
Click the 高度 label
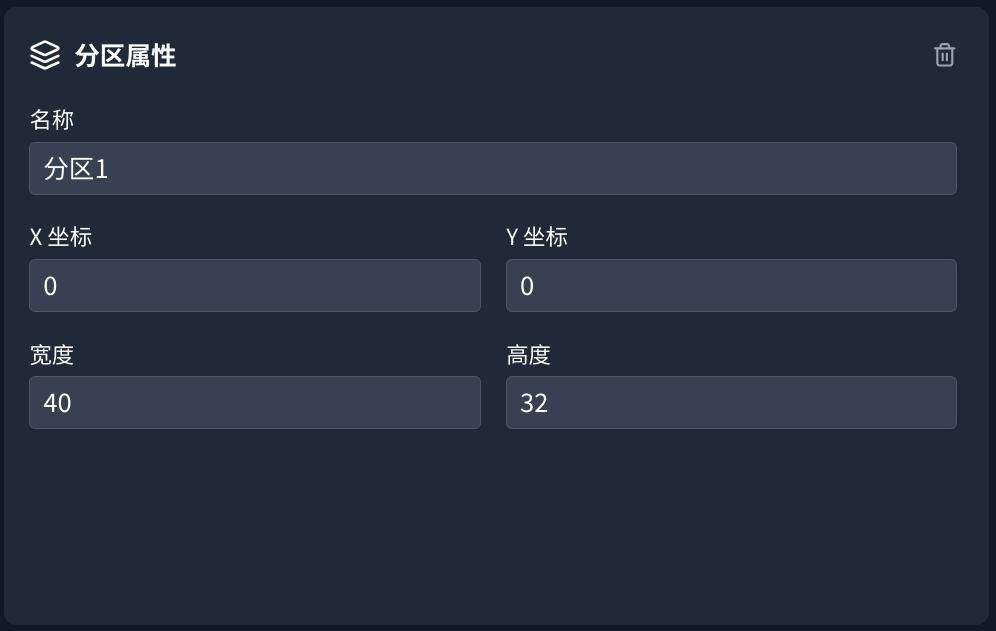[x=528, y=355]
